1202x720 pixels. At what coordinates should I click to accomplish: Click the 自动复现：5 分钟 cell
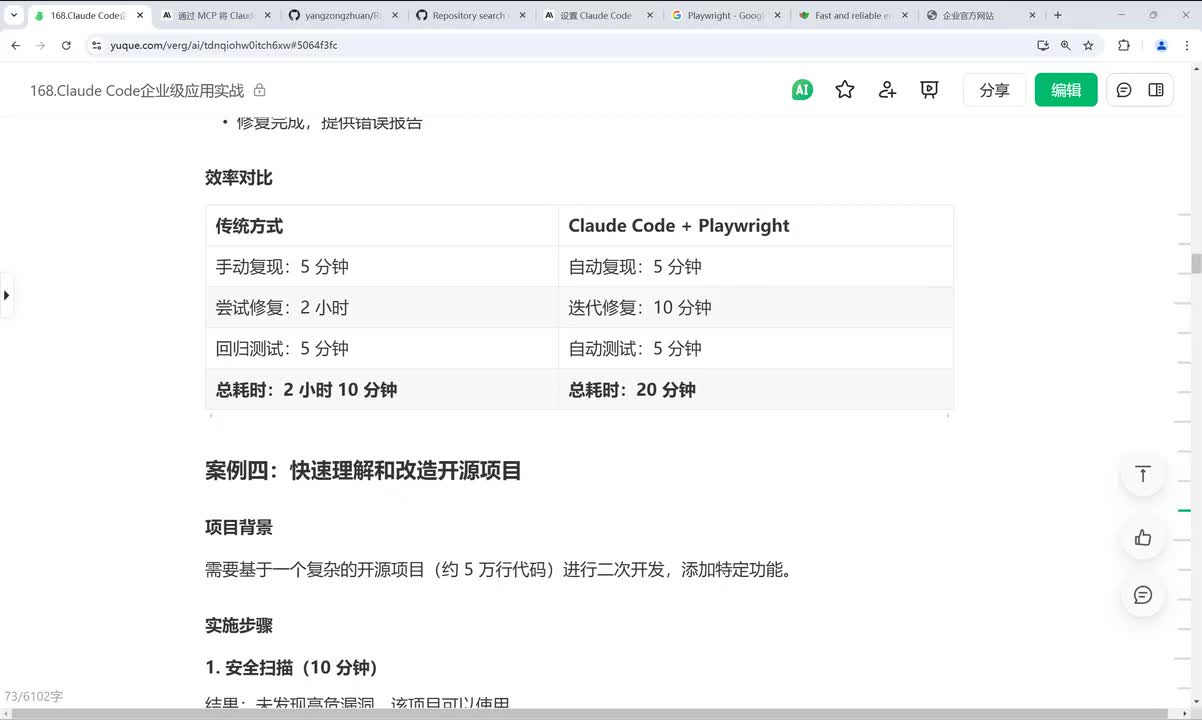pos(756,267)
